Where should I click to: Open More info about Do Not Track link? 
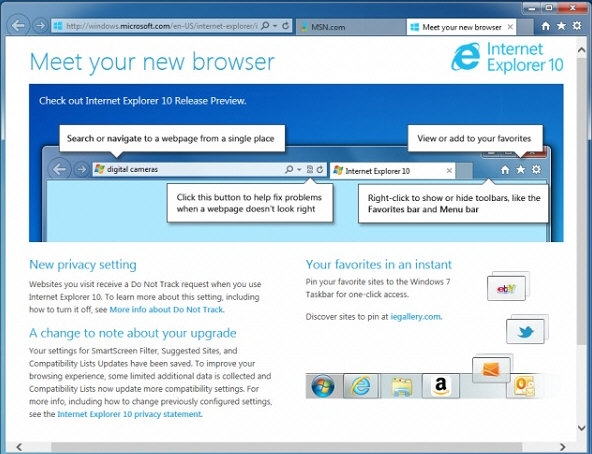pyautogui.click(x=166, y=310)
